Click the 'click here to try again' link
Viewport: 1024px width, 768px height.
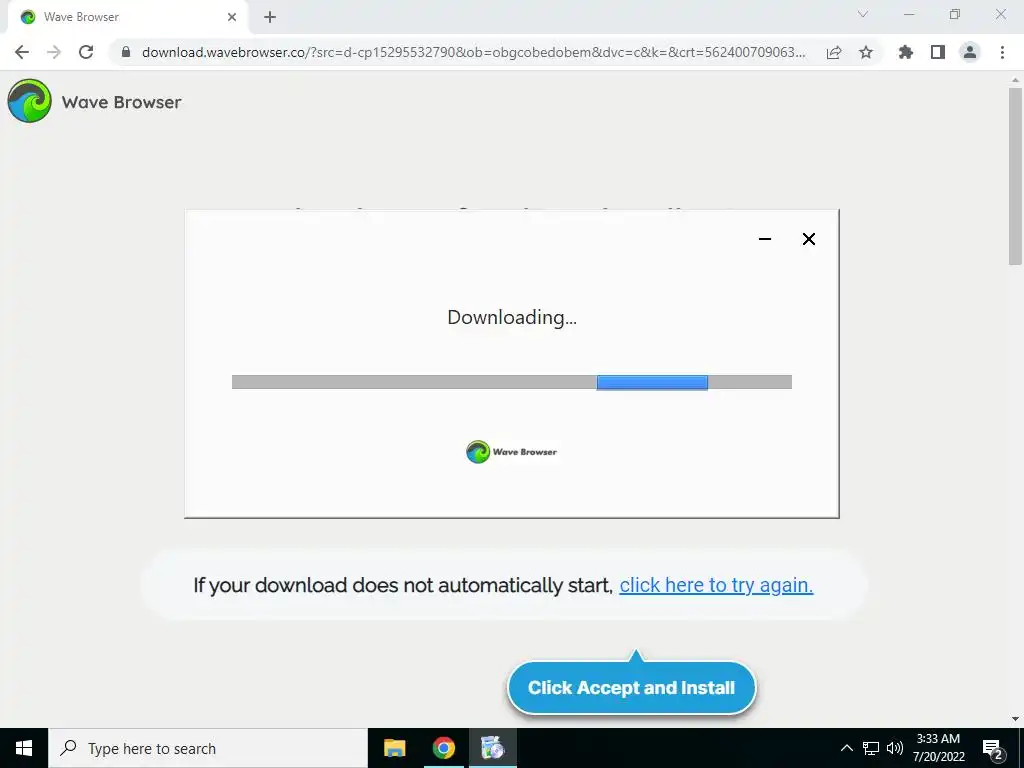point(716,585)
